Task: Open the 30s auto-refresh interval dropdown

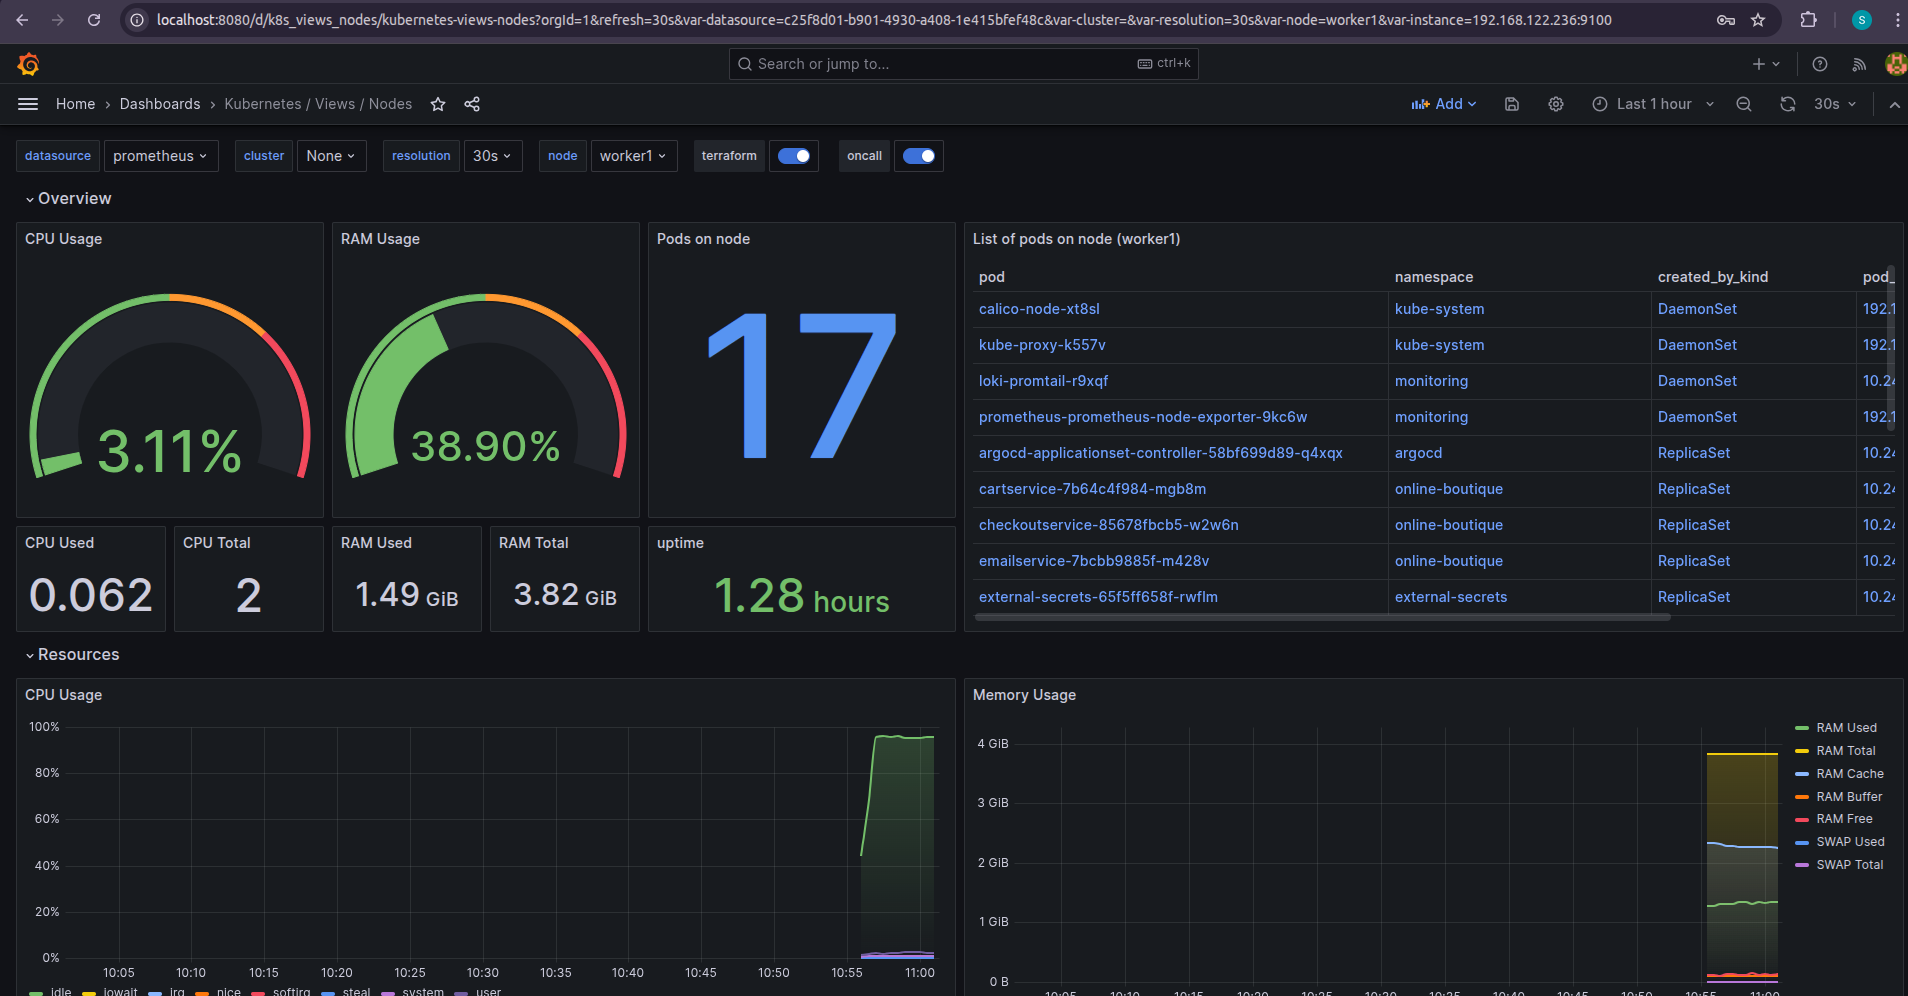Action: (1836, 104)
